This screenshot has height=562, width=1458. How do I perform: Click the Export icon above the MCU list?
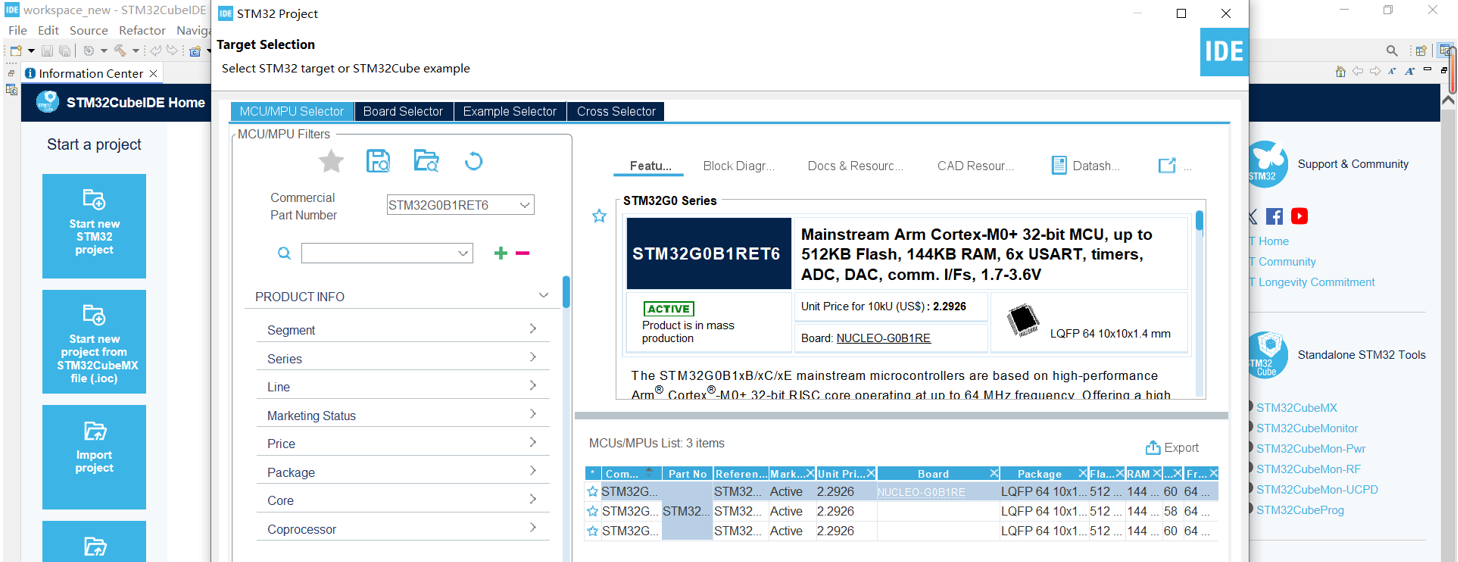(1153, 448)
